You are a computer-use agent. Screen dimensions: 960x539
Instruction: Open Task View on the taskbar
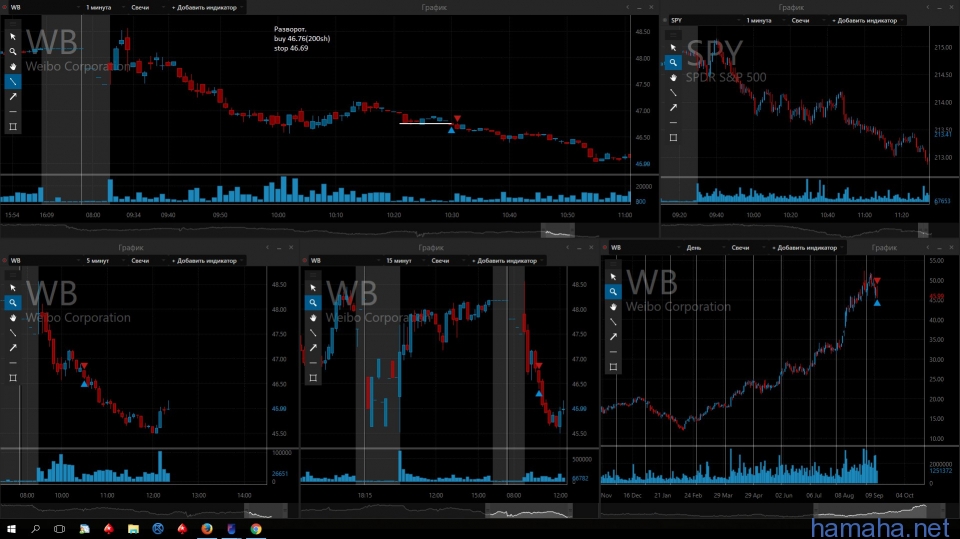[59, 529]
